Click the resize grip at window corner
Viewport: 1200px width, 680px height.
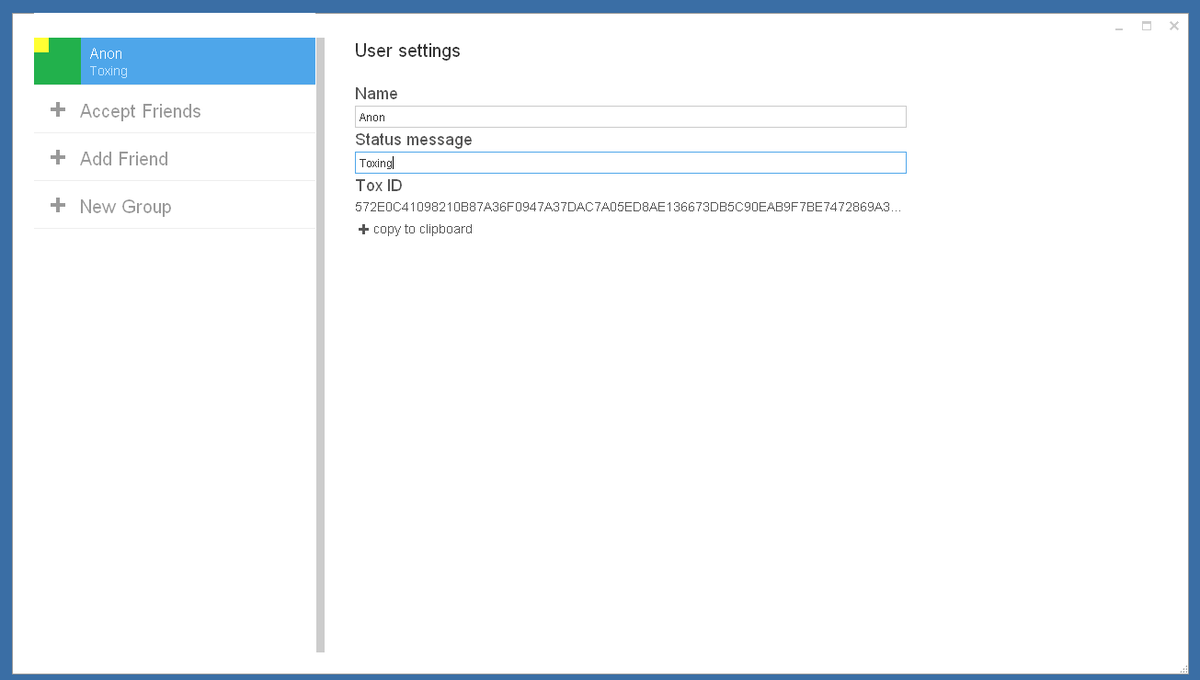(1183, 669)
